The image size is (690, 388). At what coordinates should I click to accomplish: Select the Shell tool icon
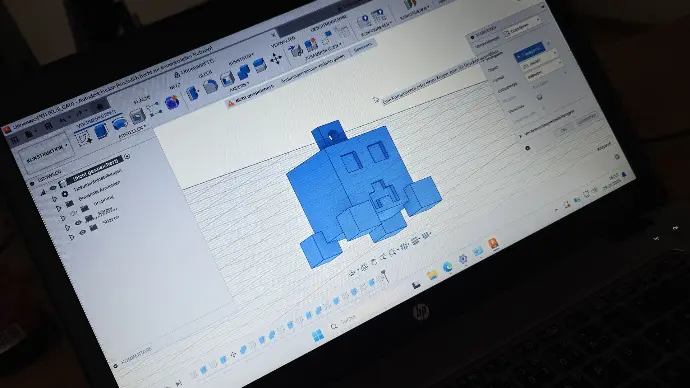pyautogui.click(x=227, y=79)
